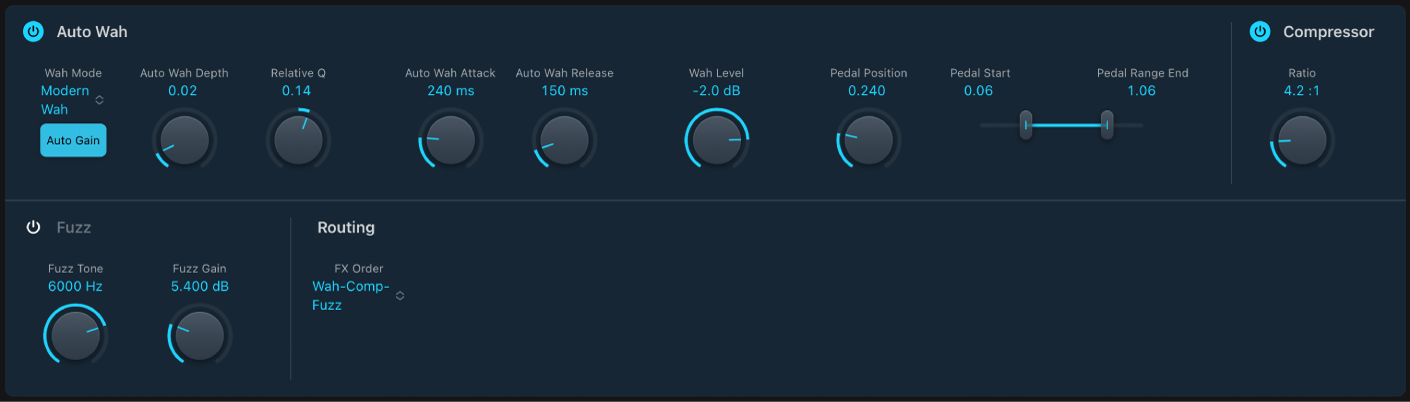1410x402 pixels.
Task: Click the Auto Gain button
Action: pos(73,141)
